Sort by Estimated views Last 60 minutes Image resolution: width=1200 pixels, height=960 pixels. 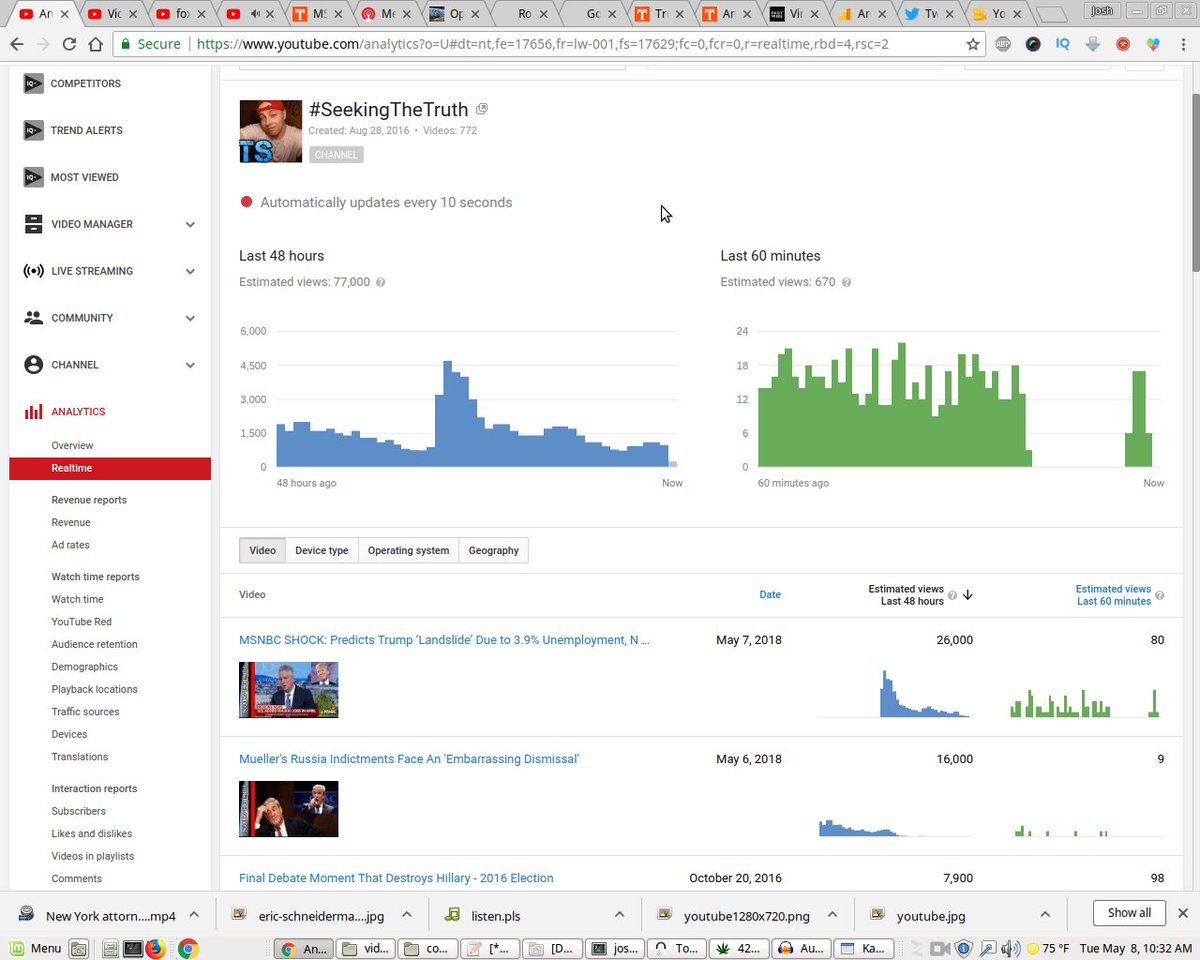click(x=1113, y=595)
